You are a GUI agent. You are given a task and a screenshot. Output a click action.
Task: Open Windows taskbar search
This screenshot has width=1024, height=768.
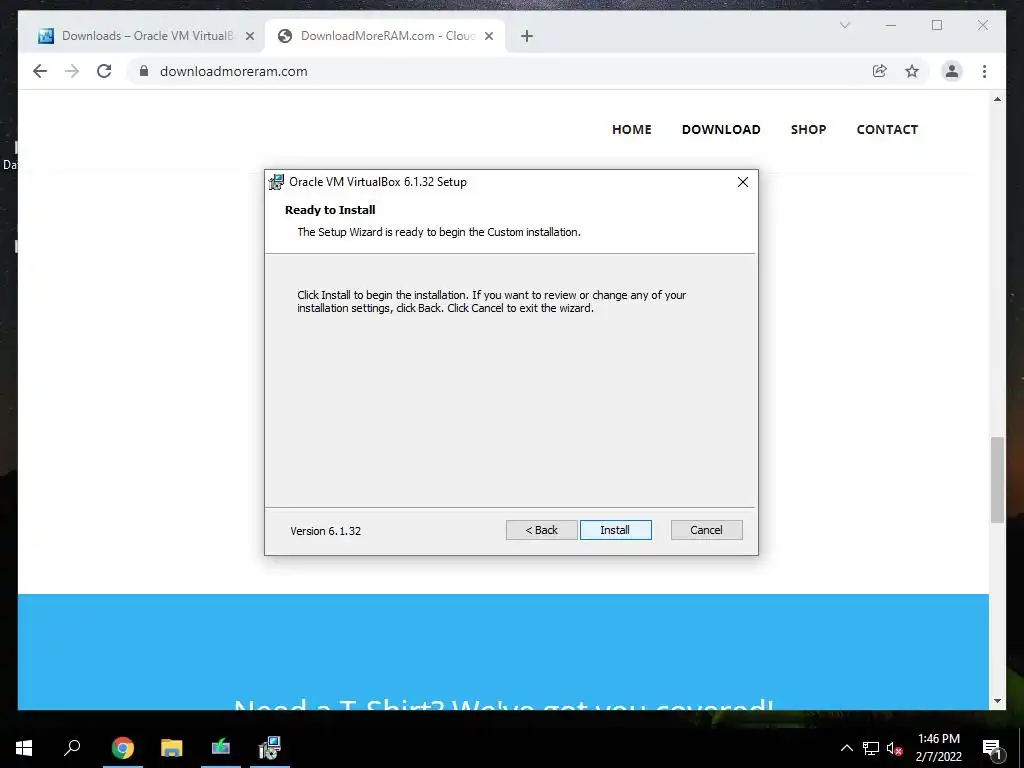(x=72, y=748)
